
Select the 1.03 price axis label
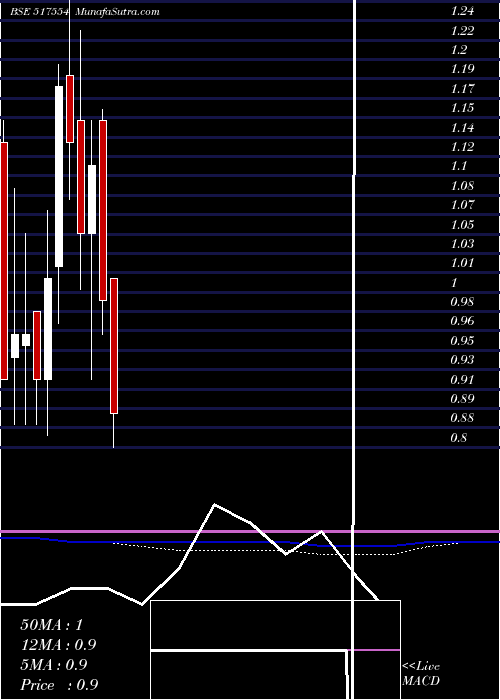[x=462, y=244]
